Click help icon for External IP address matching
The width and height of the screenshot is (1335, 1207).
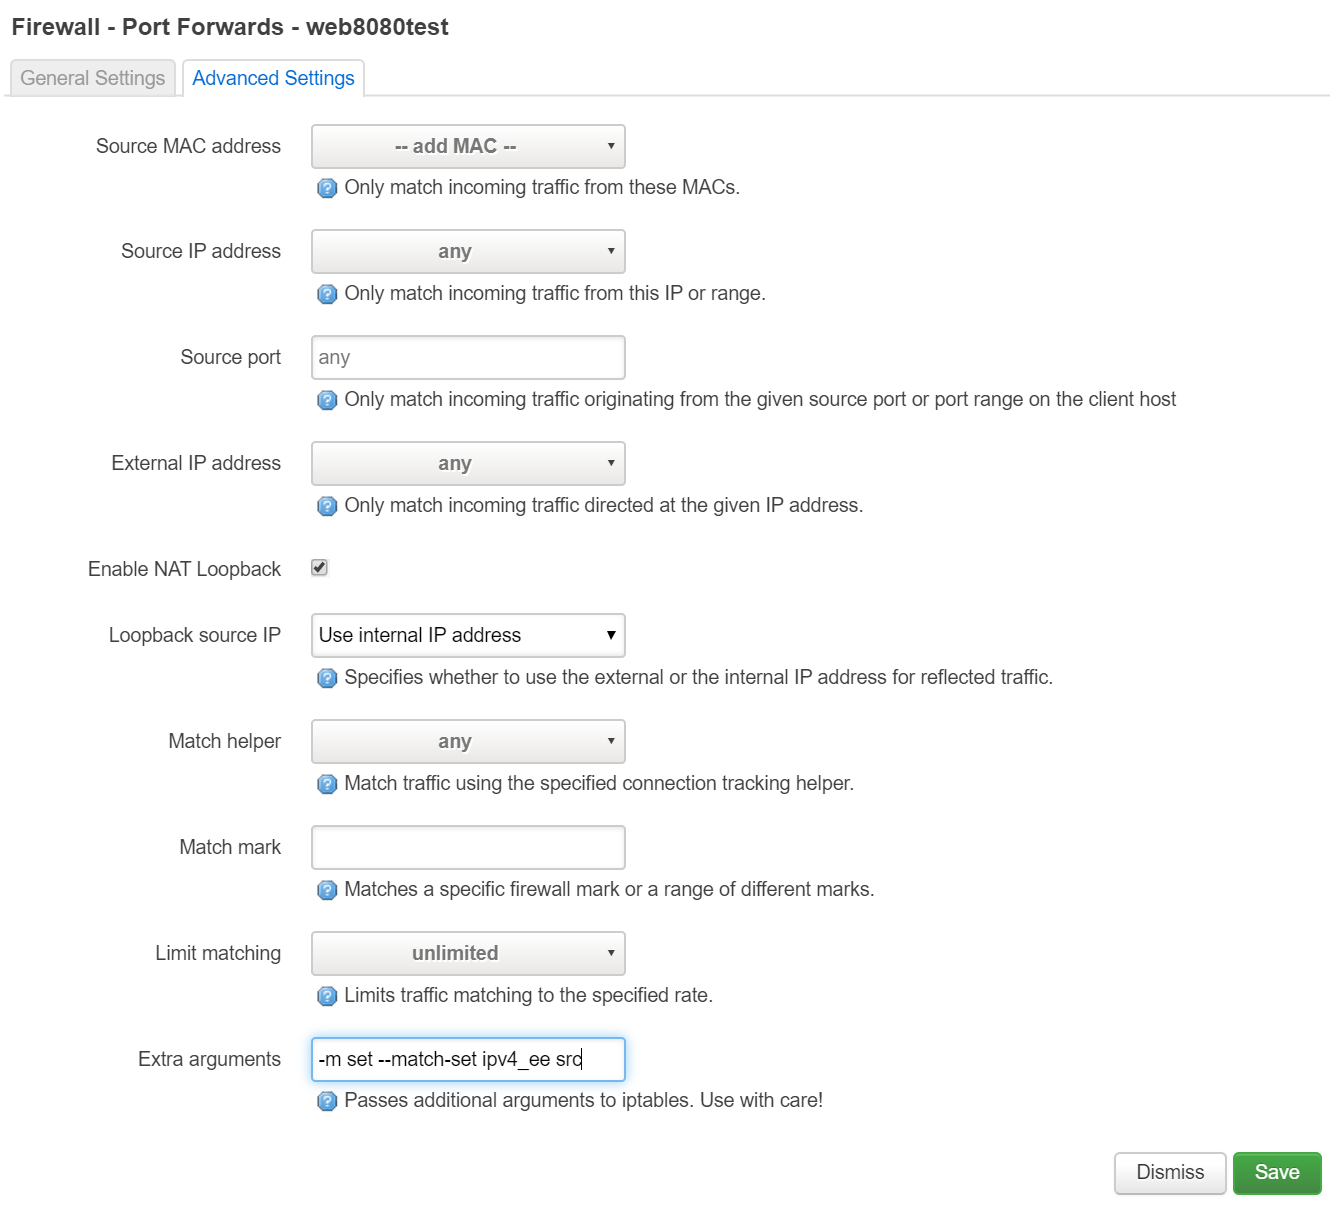[327, 506]
